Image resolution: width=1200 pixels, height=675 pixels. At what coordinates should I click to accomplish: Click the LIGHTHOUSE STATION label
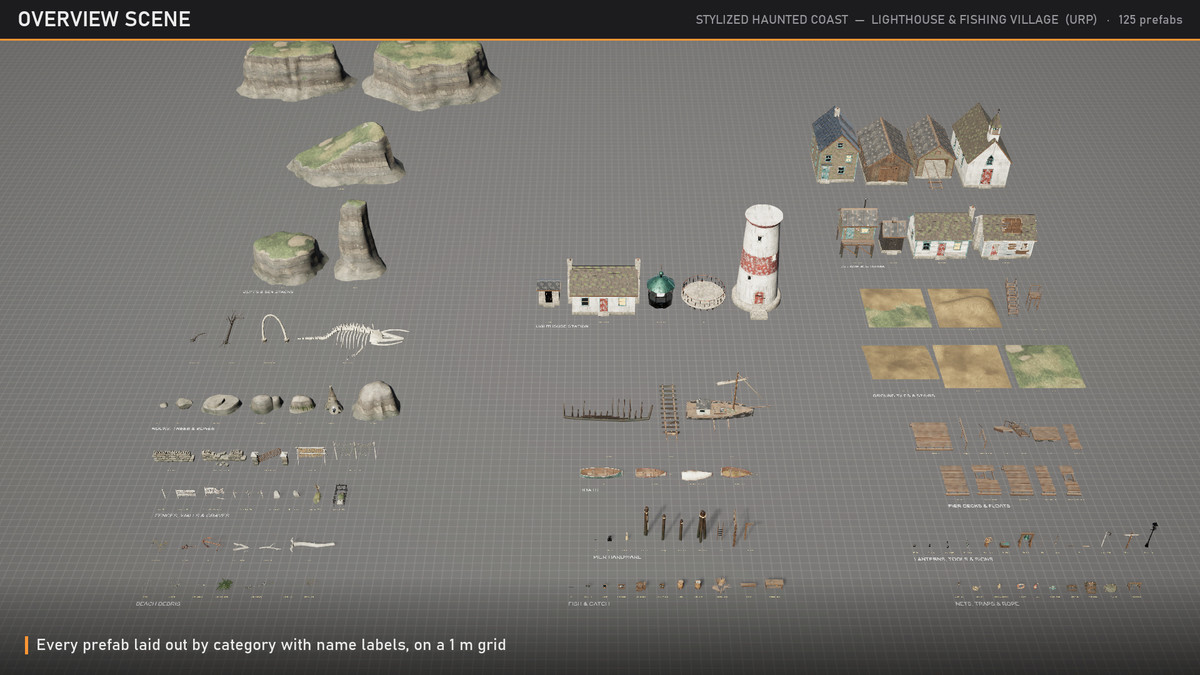[561, 326]
